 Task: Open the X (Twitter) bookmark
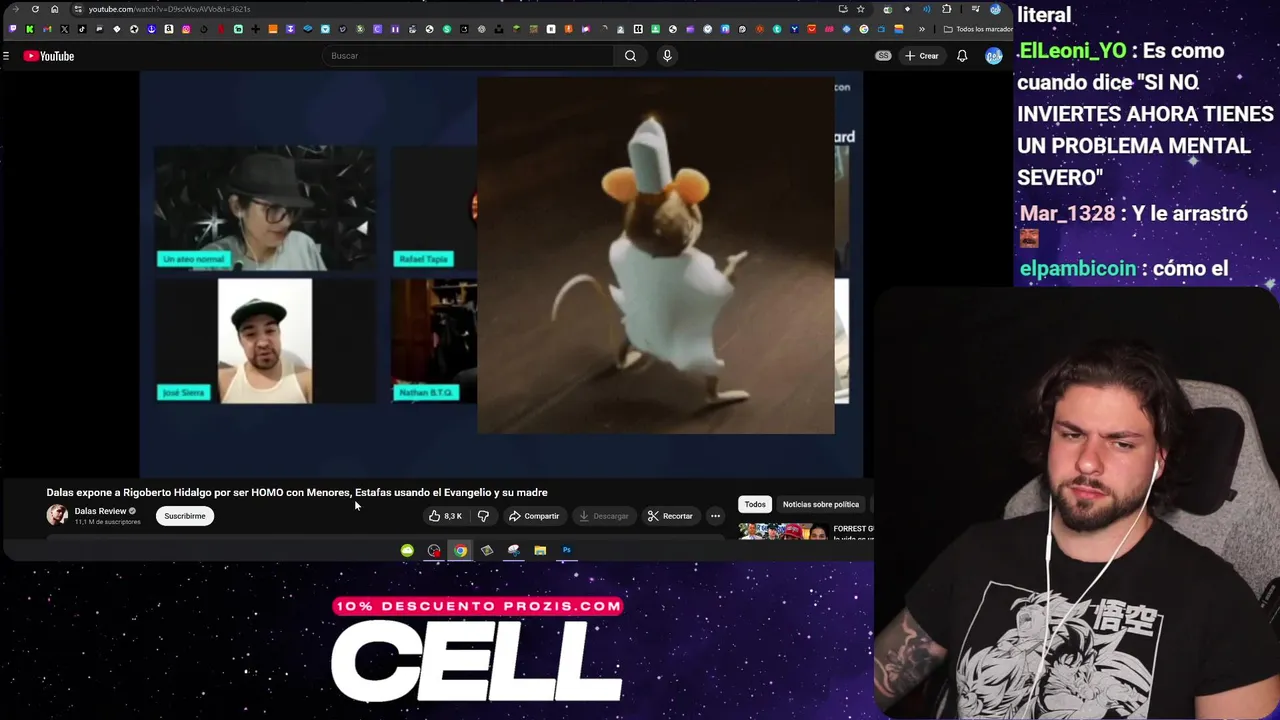(x=64, y=29)
